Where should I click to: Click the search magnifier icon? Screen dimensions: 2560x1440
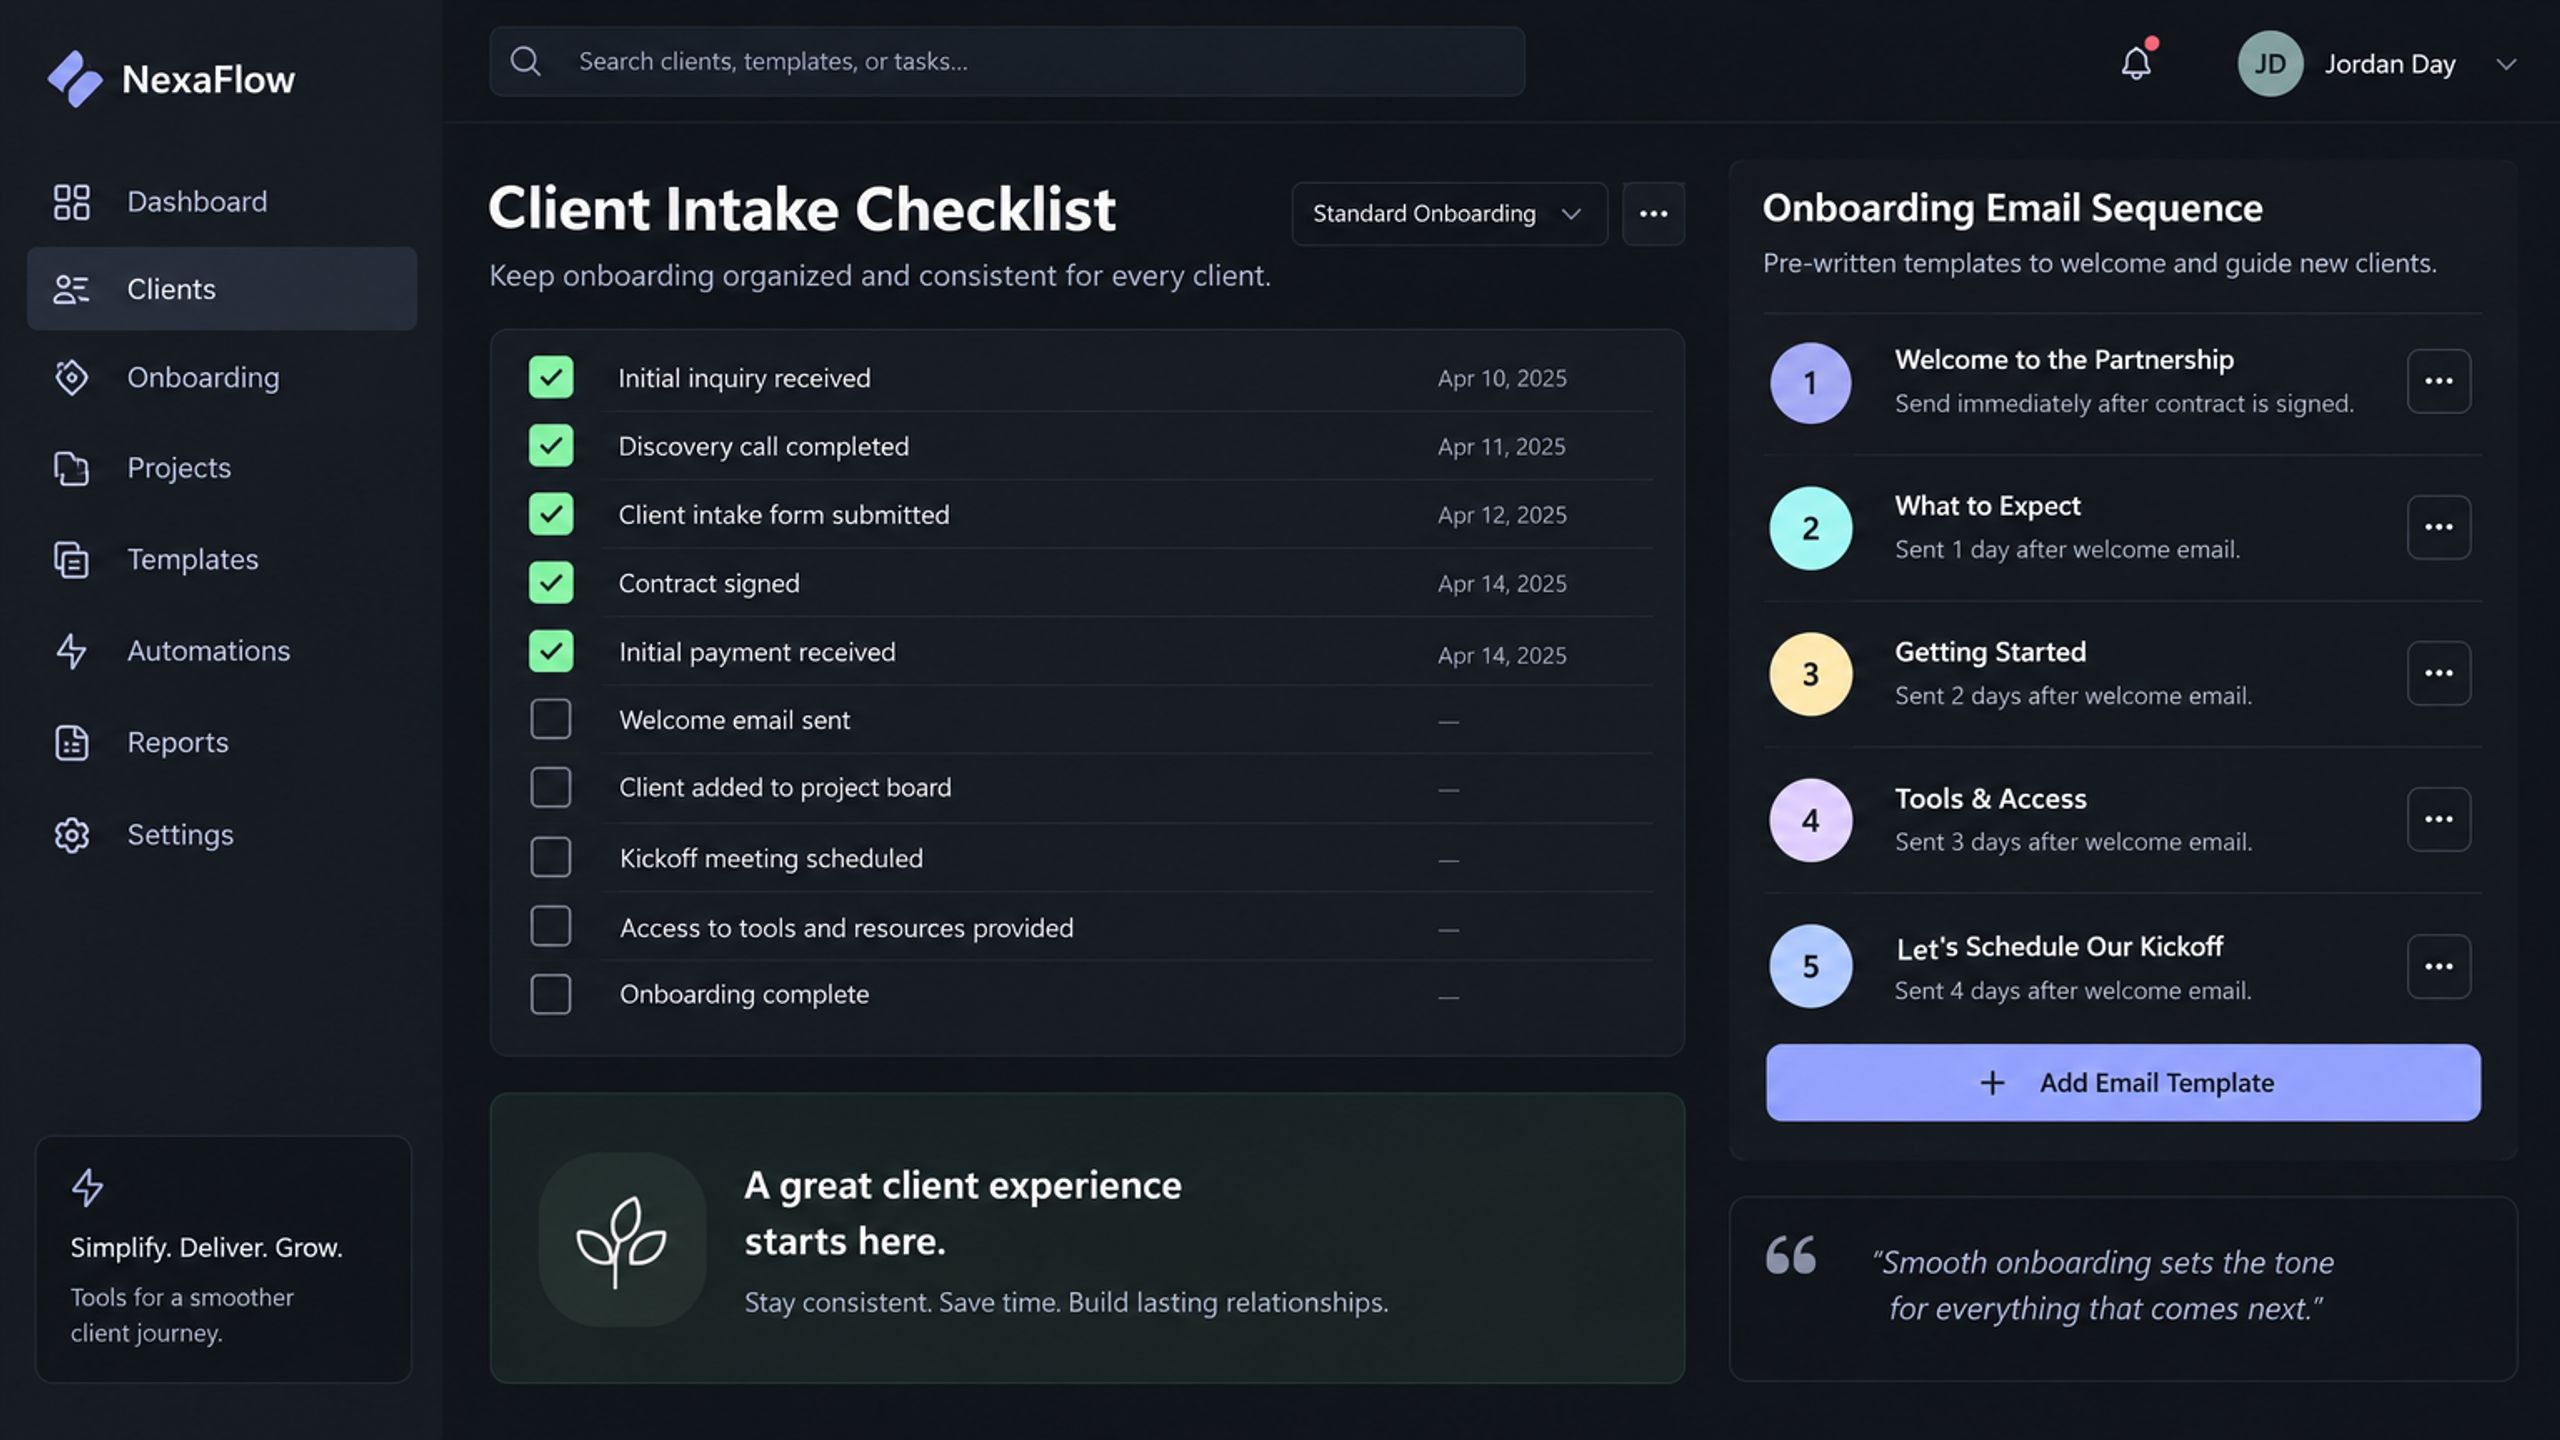click(x=525, y=62)
